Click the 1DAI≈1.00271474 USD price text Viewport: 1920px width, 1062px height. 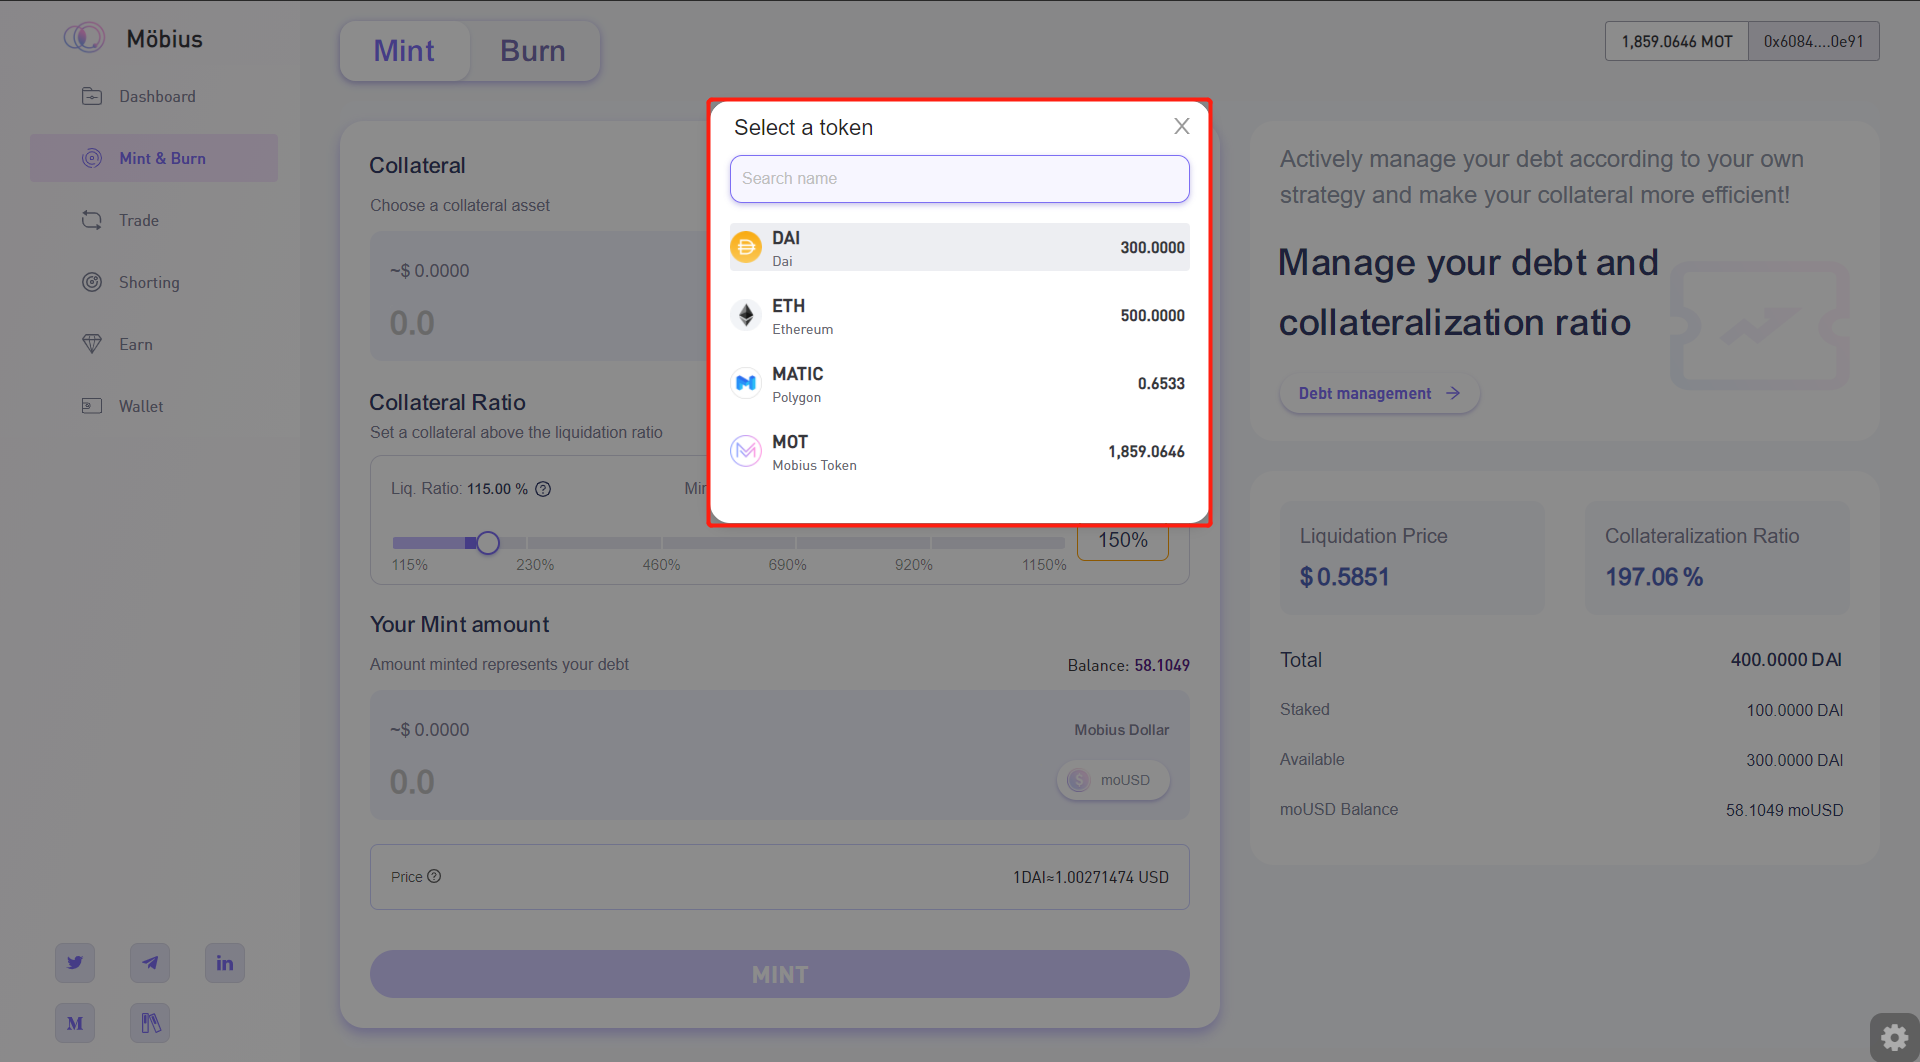1091,877
